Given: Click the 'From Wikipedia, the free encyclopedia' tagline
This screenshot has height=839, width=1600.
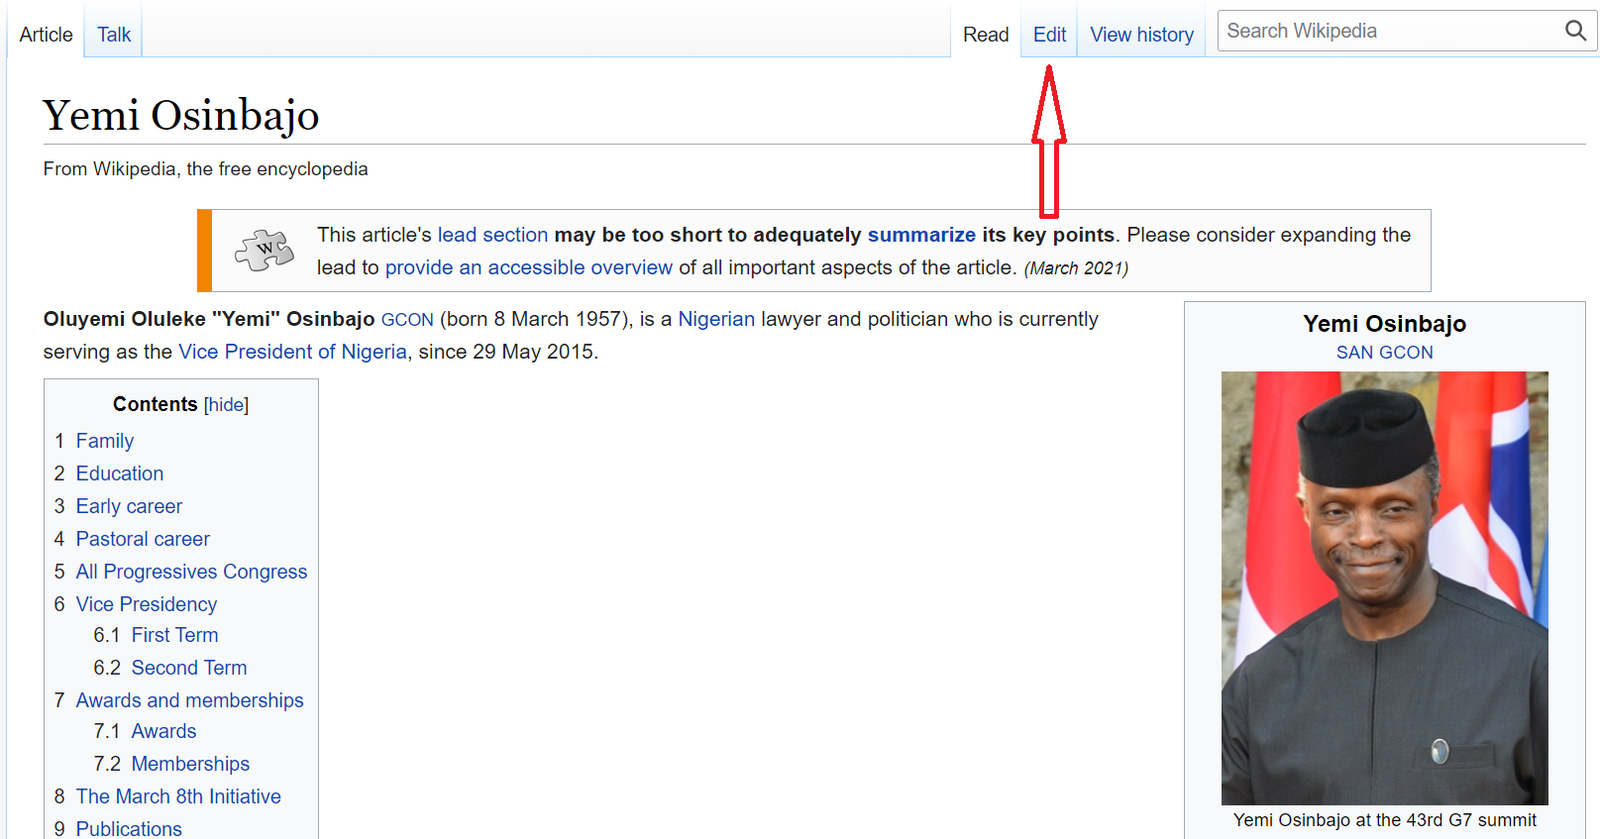Looking at the screenshot, I should pos(206,169).
